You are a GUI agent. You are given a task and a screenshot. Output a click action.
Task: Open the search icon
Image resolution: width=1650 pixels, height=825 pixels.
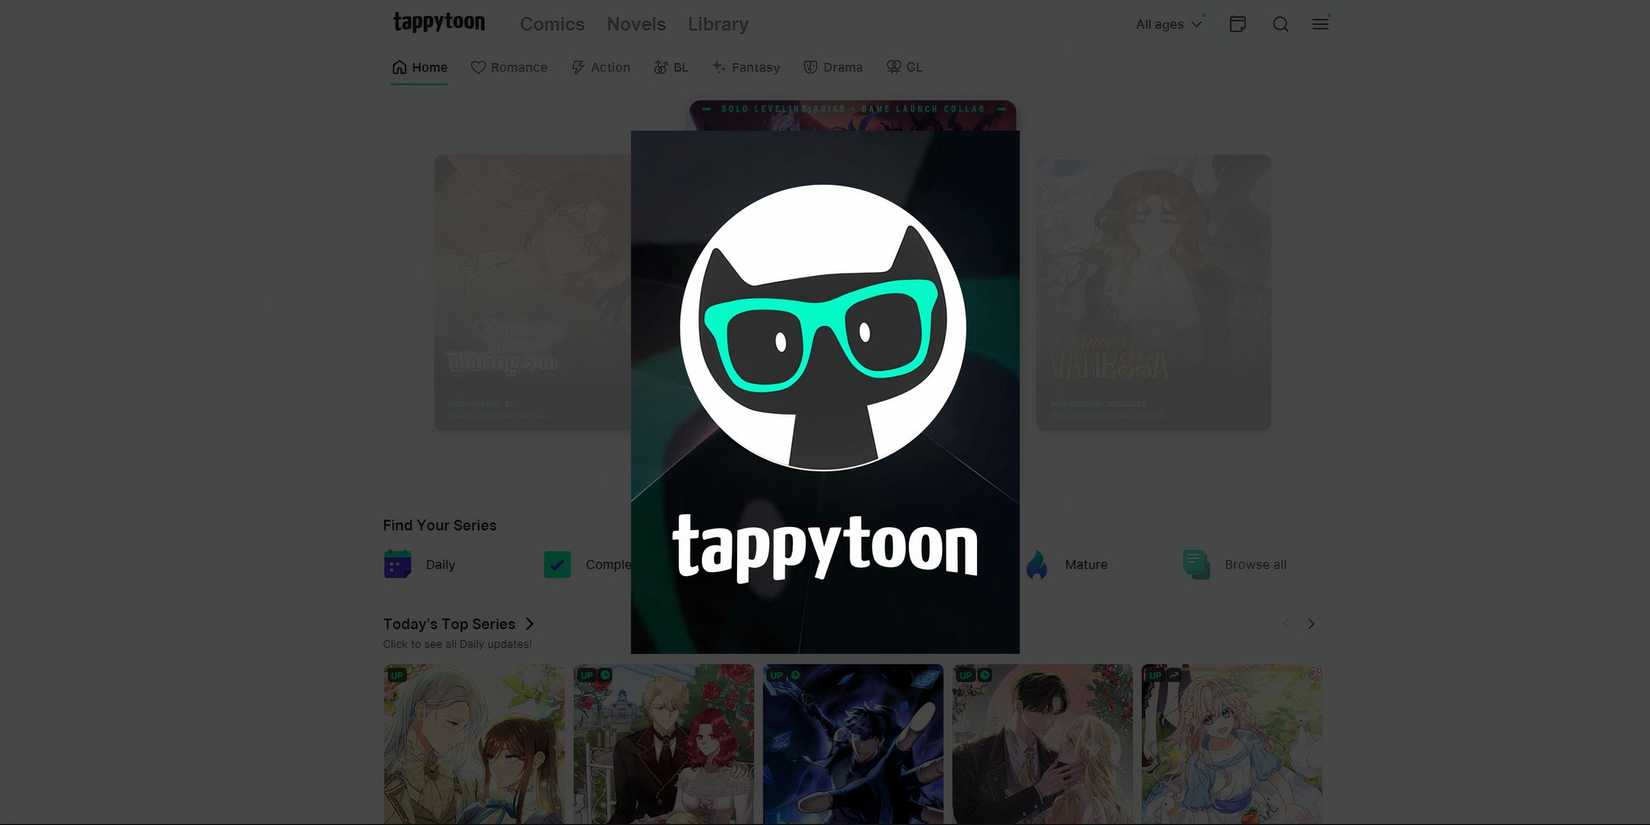pyautogui.click(x=1281, y=24)
